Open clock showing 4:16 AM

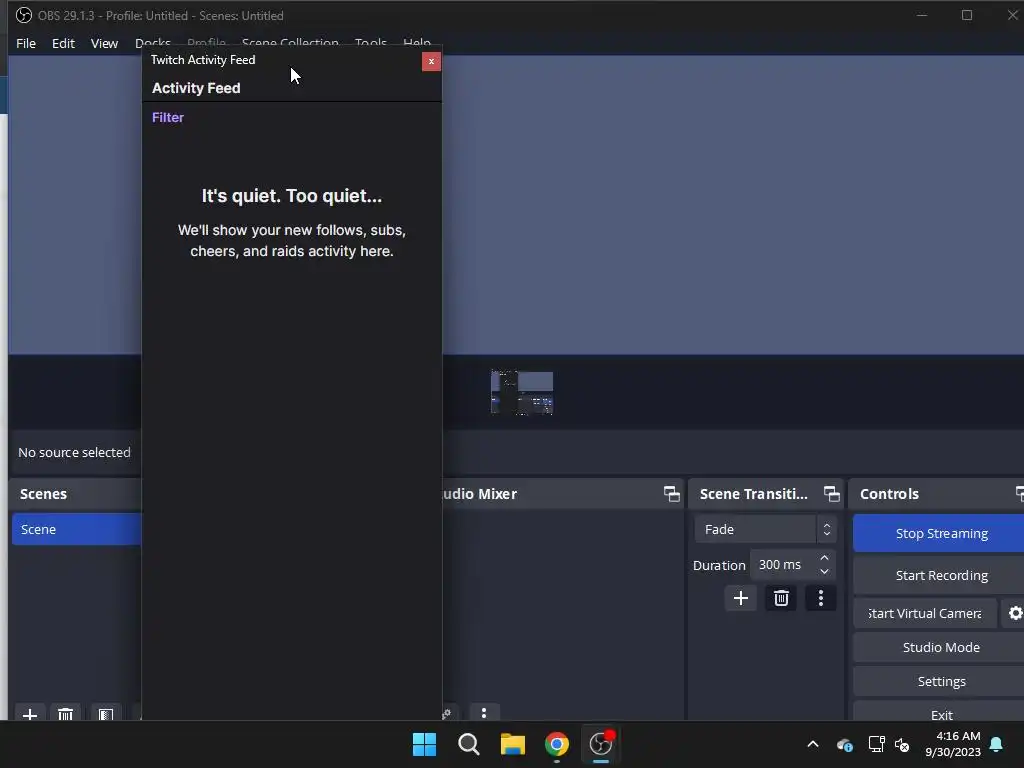pyautogui.click(x=953, y=744)
